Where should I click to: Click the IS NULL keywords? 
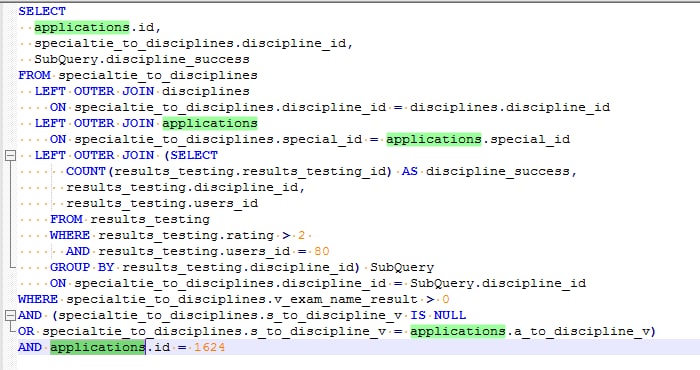tap(438, 316)
